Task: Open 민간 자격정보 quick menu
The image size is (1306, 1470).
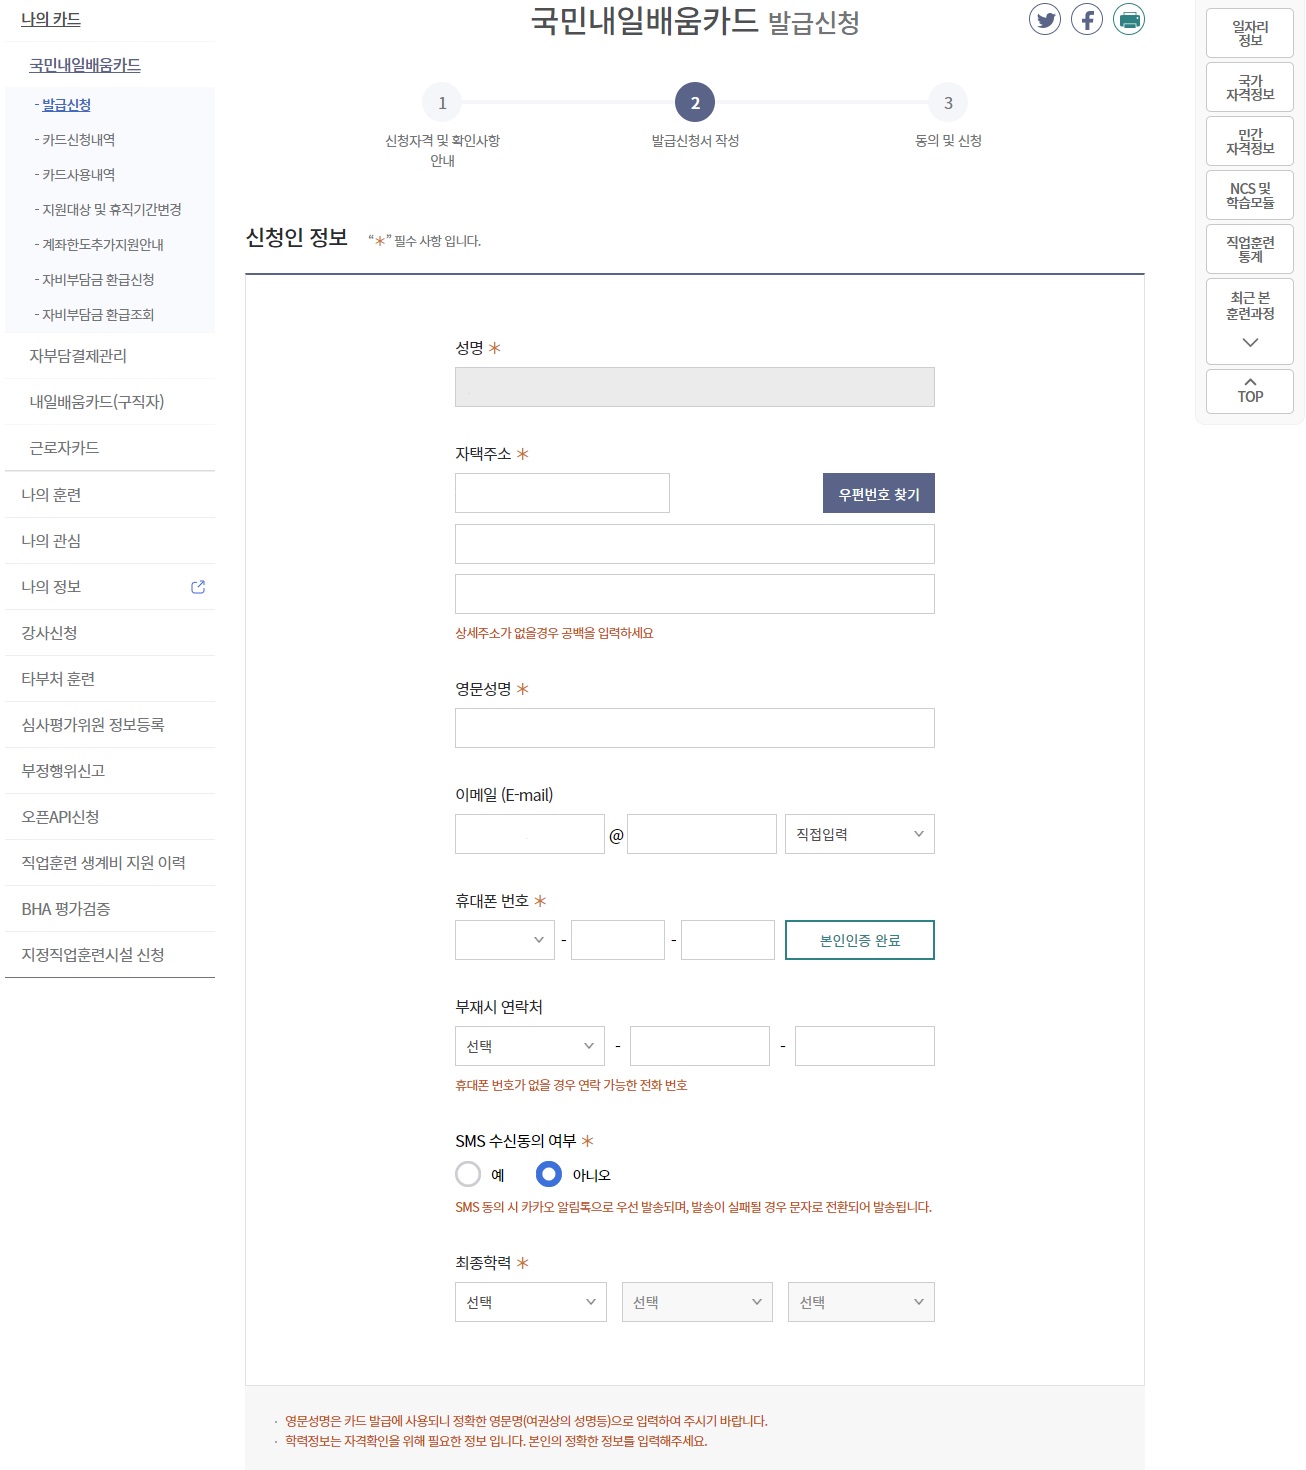Action: (x=1250, y=141)
